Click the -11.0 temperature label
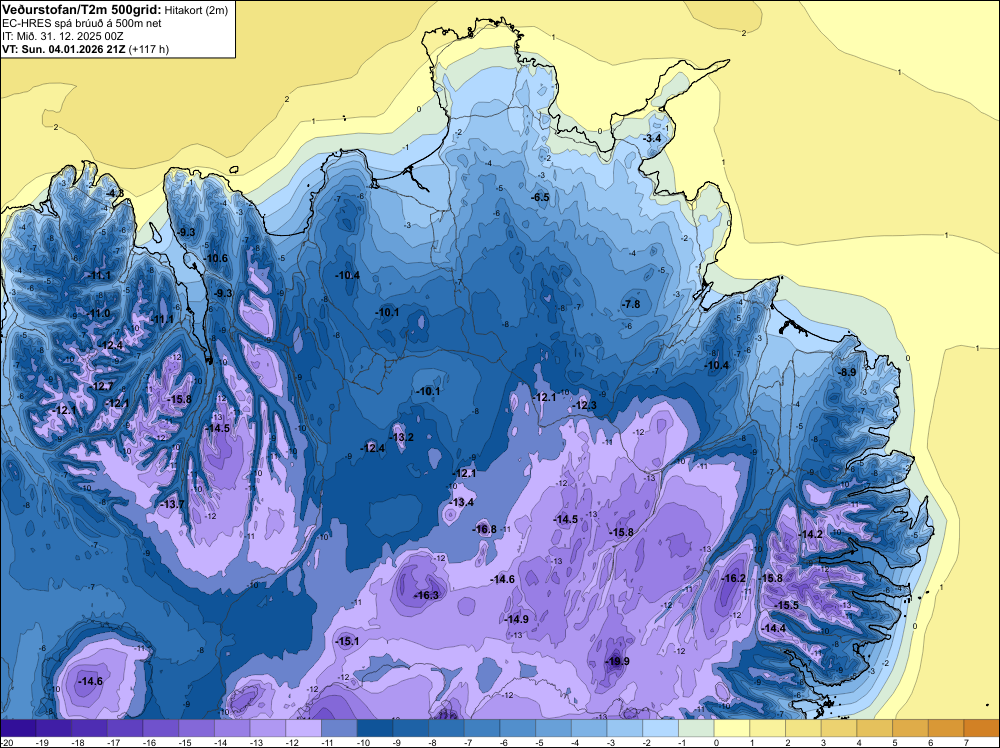The width and height of the screenshot is (1000, 748). point(99,313)
